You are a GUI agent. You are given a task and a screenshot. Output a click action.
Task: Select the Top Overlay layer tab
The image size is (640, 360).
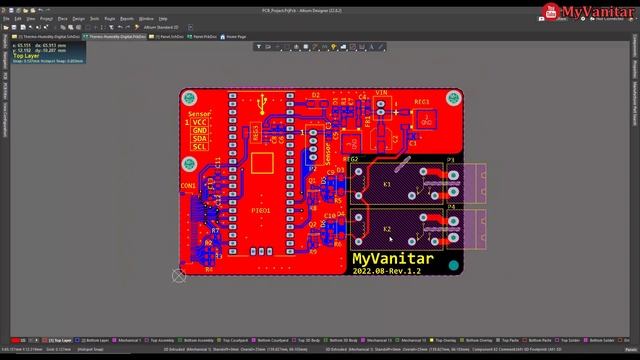tap(443, 340)
